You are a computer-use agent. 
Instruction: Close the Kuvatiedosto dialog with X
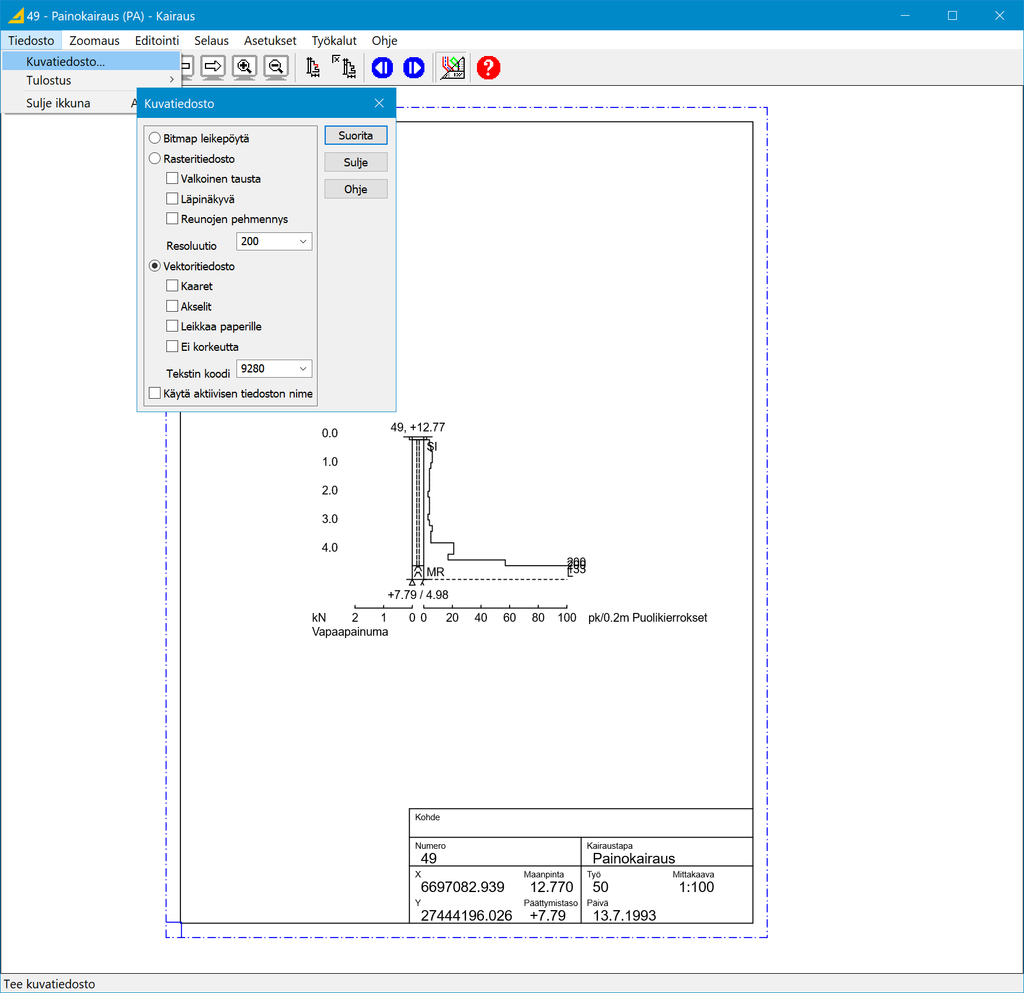(379, 103)
